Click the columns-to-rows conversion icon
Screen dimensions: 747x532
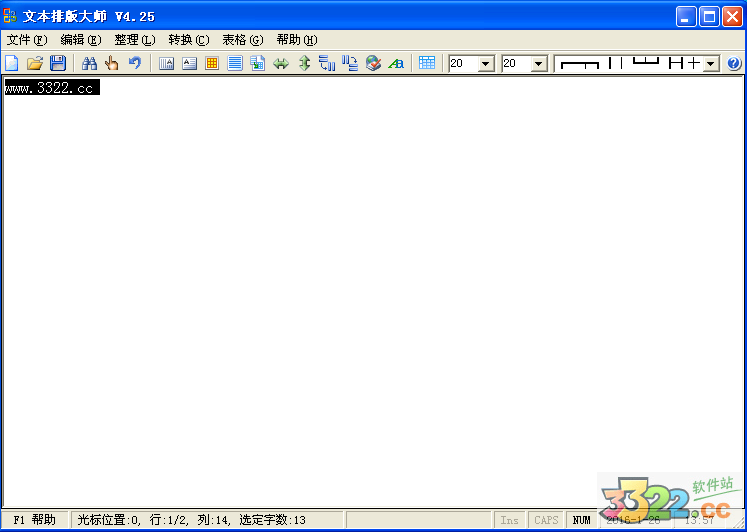(x=350, y=63)
